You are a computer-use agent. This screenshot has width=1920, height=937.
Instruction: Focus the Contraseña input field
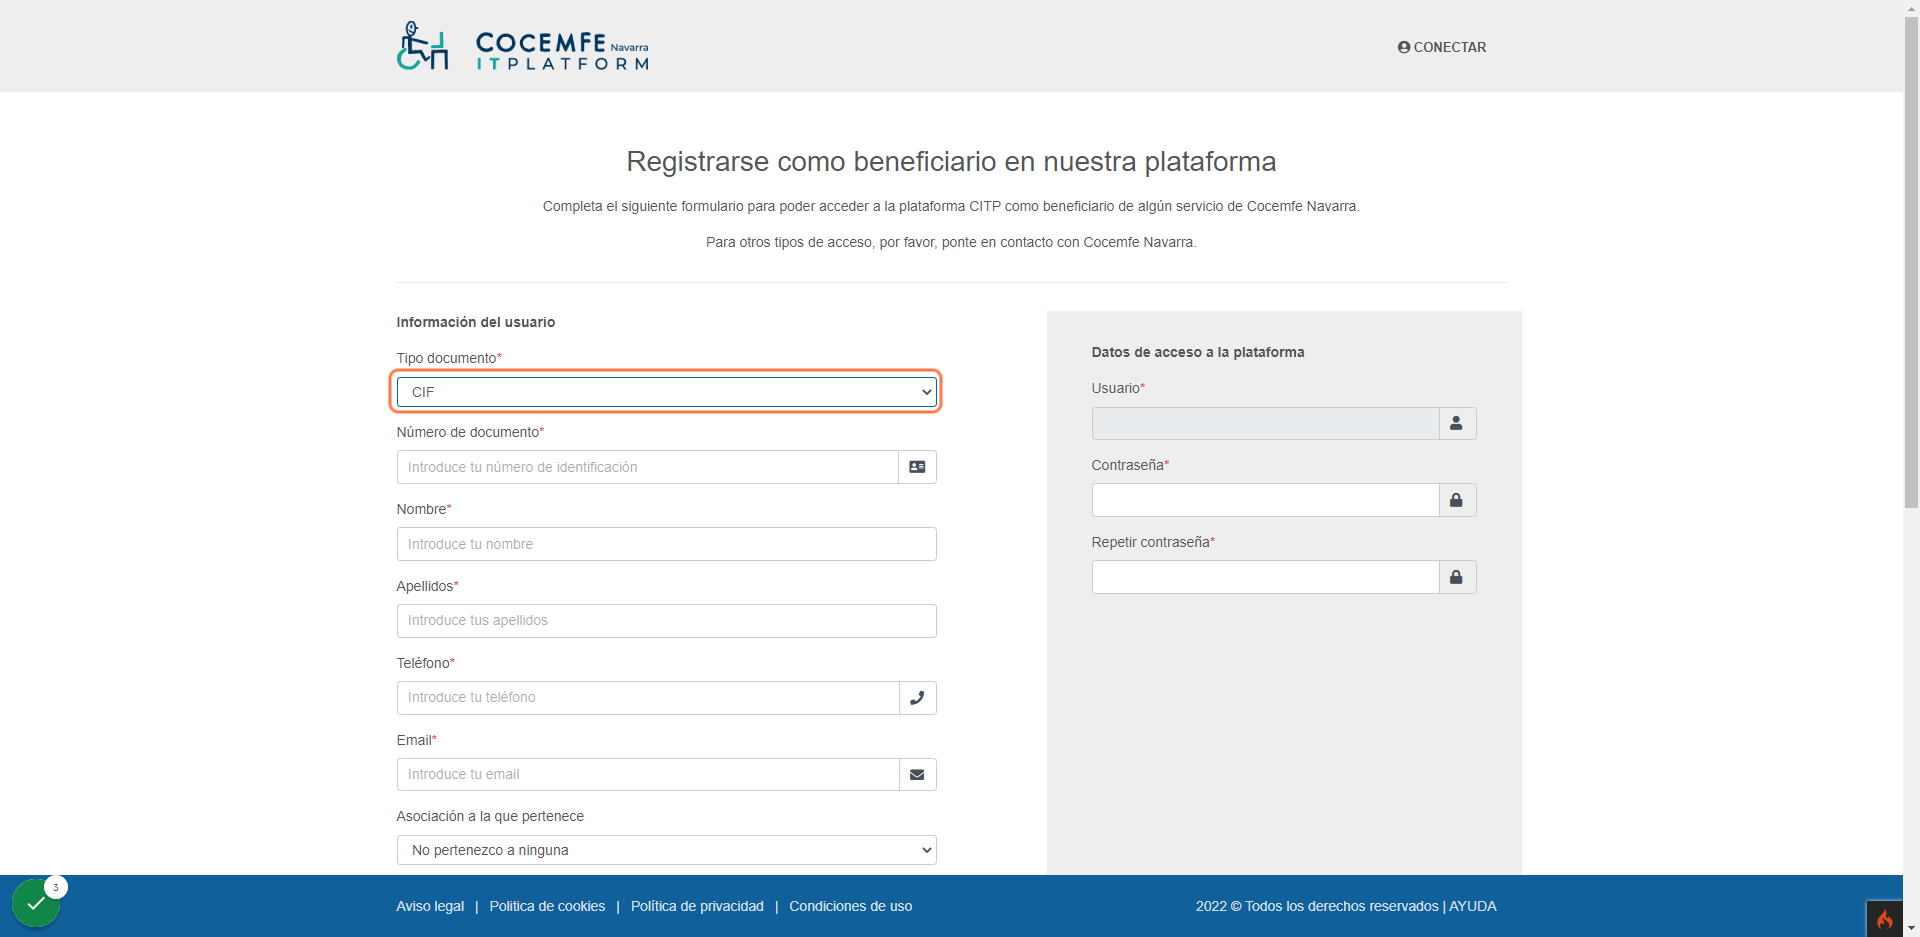1265,500
